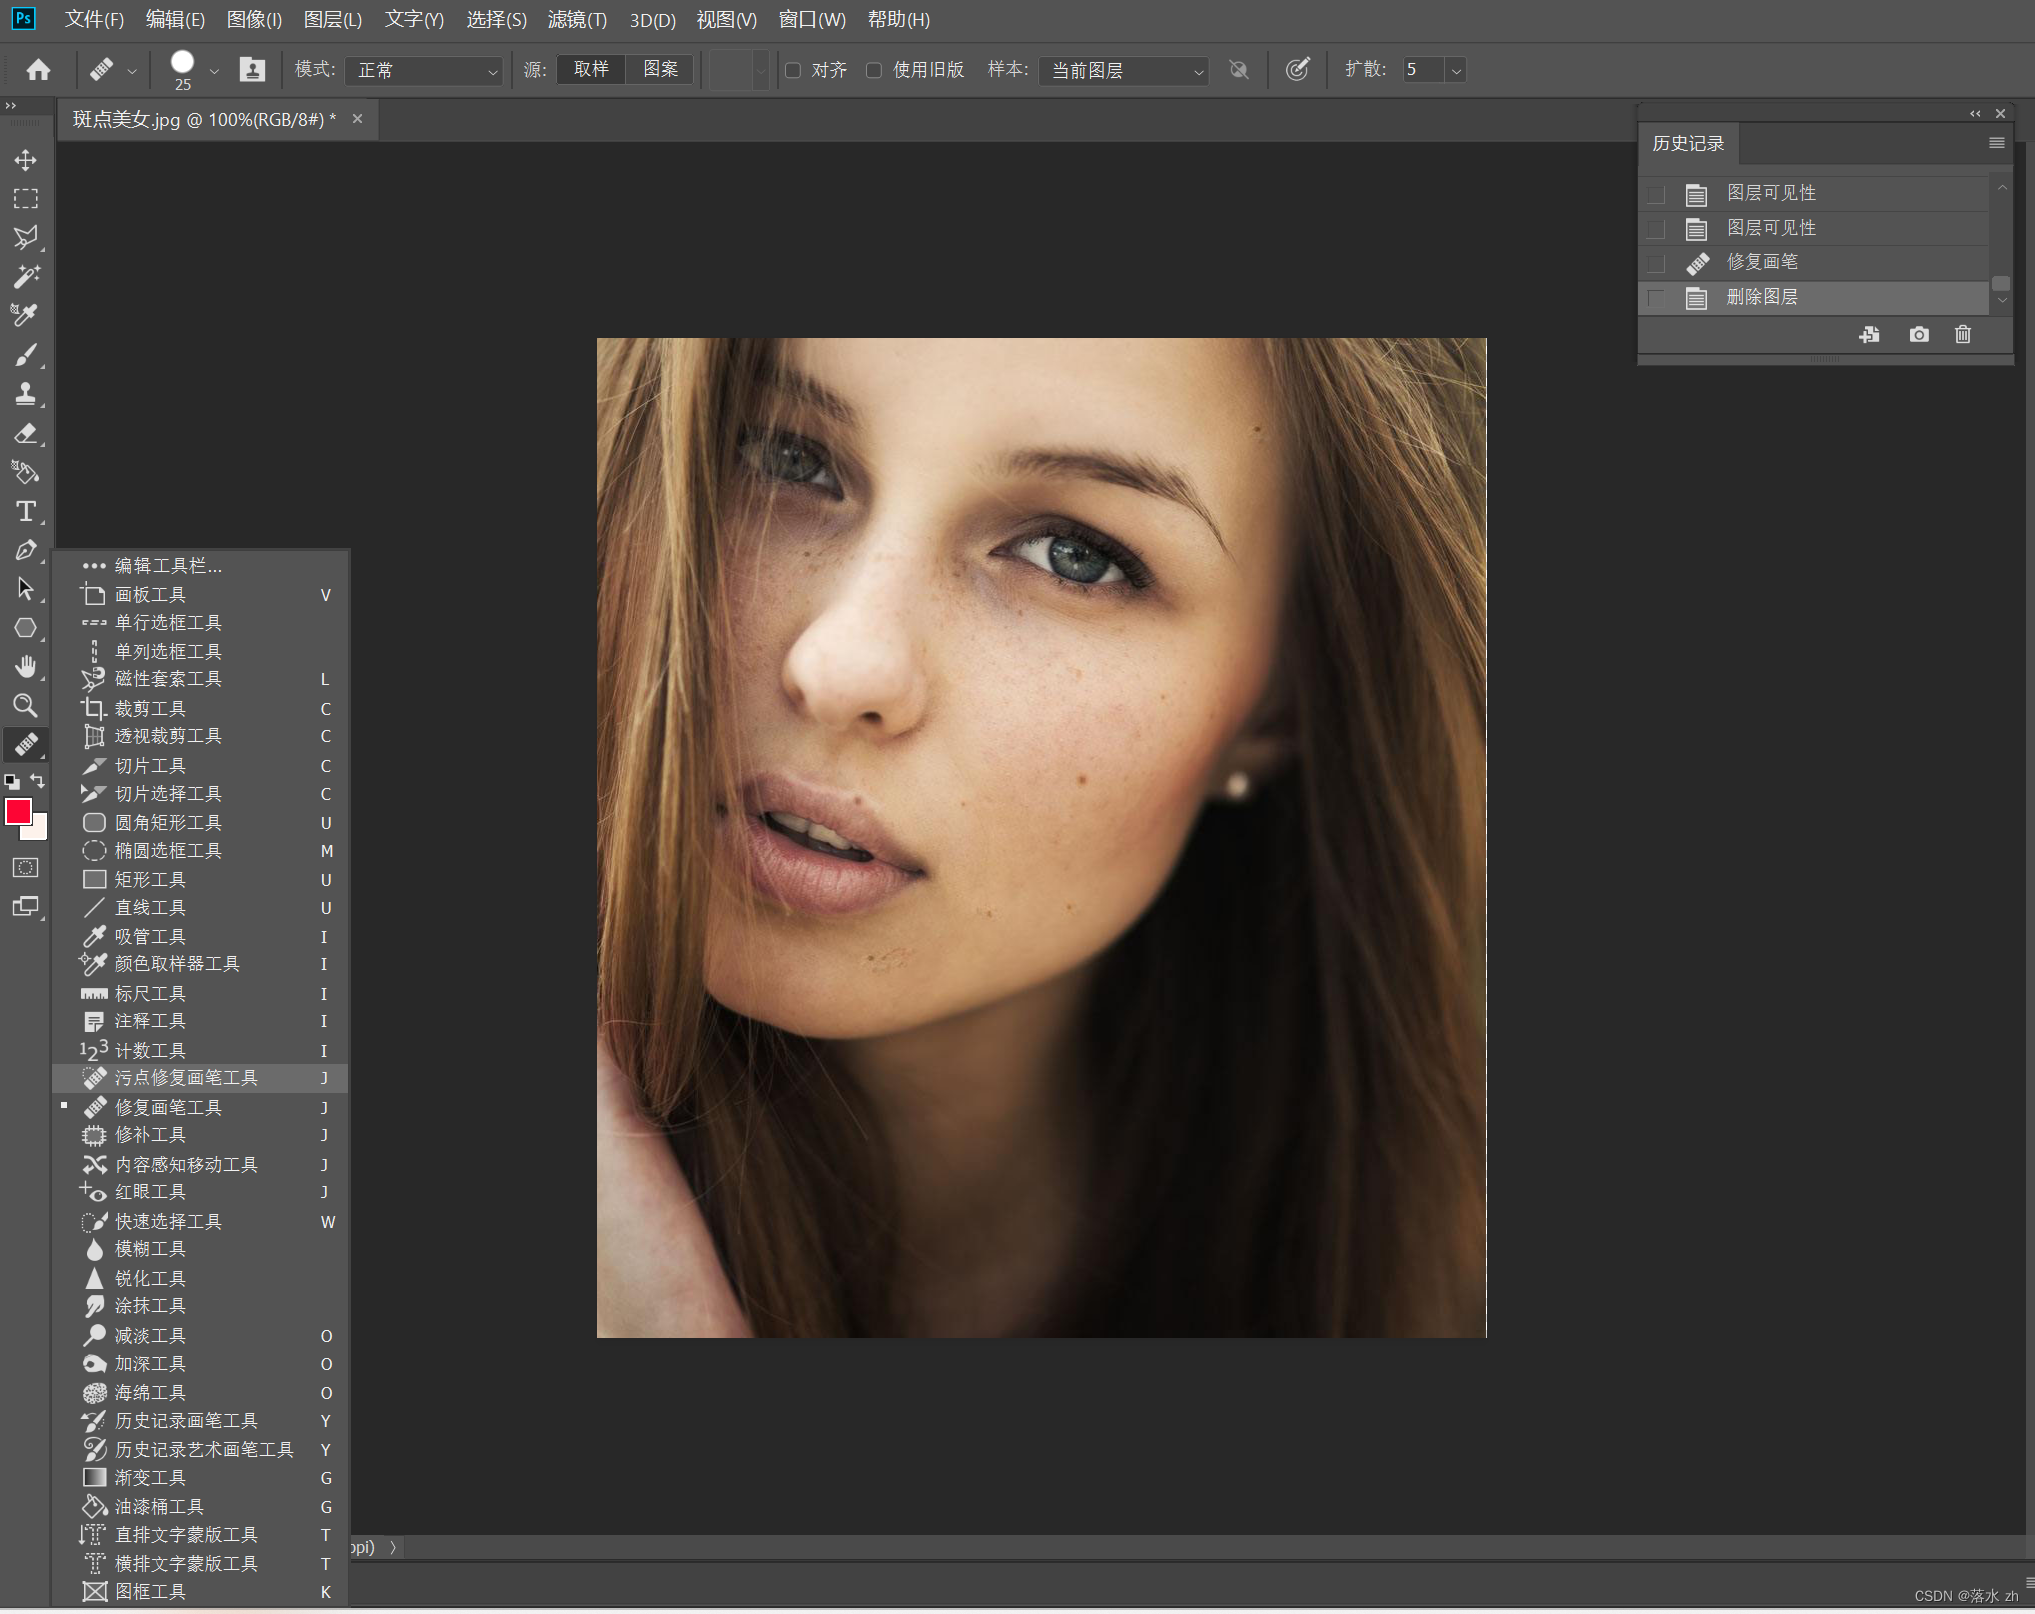Select the Eraser tool
The height and width of the screenshot is (1614, 2035).
click(x=26, y=433)
